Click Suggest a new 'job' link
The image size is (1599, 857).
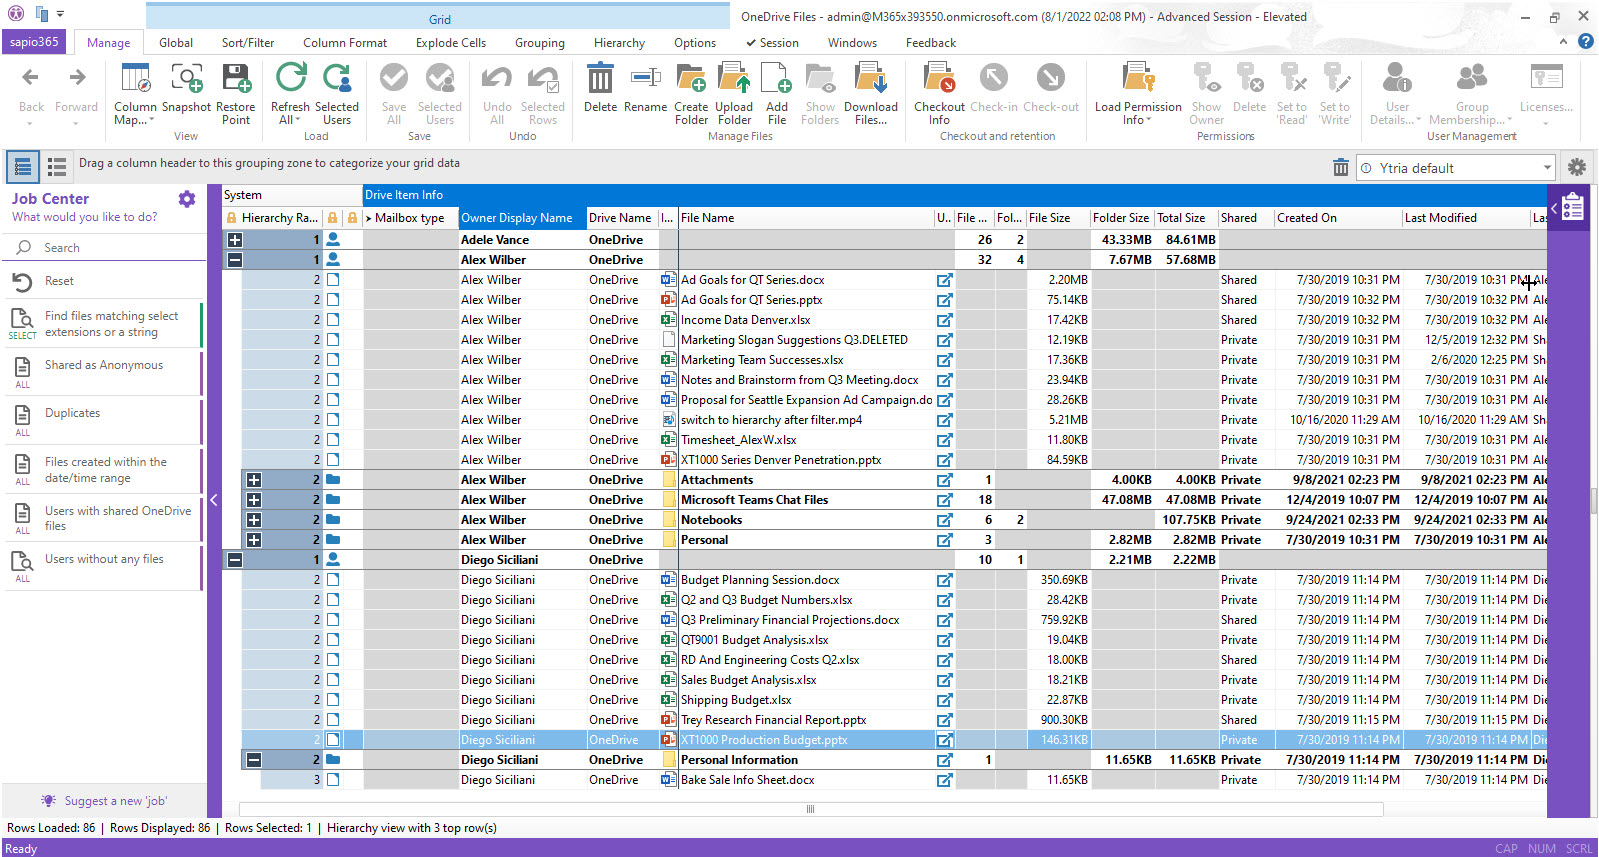[115, 801]
